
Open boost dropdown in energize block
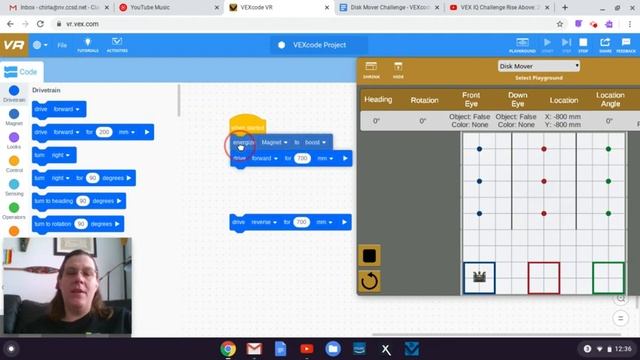tap(315, 142)
